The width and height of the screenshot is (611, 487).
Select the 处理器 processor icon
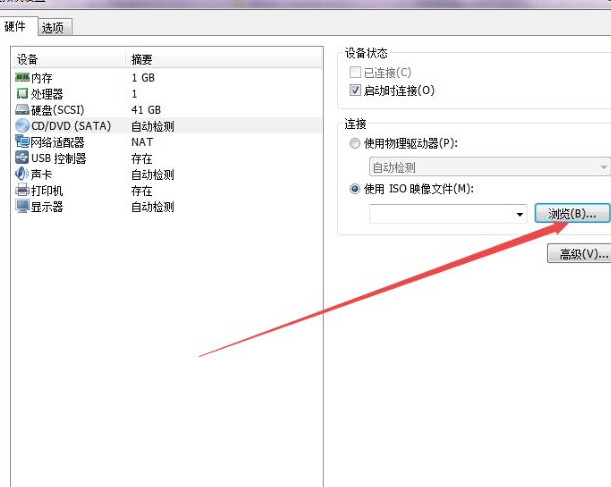coord(23,93)
